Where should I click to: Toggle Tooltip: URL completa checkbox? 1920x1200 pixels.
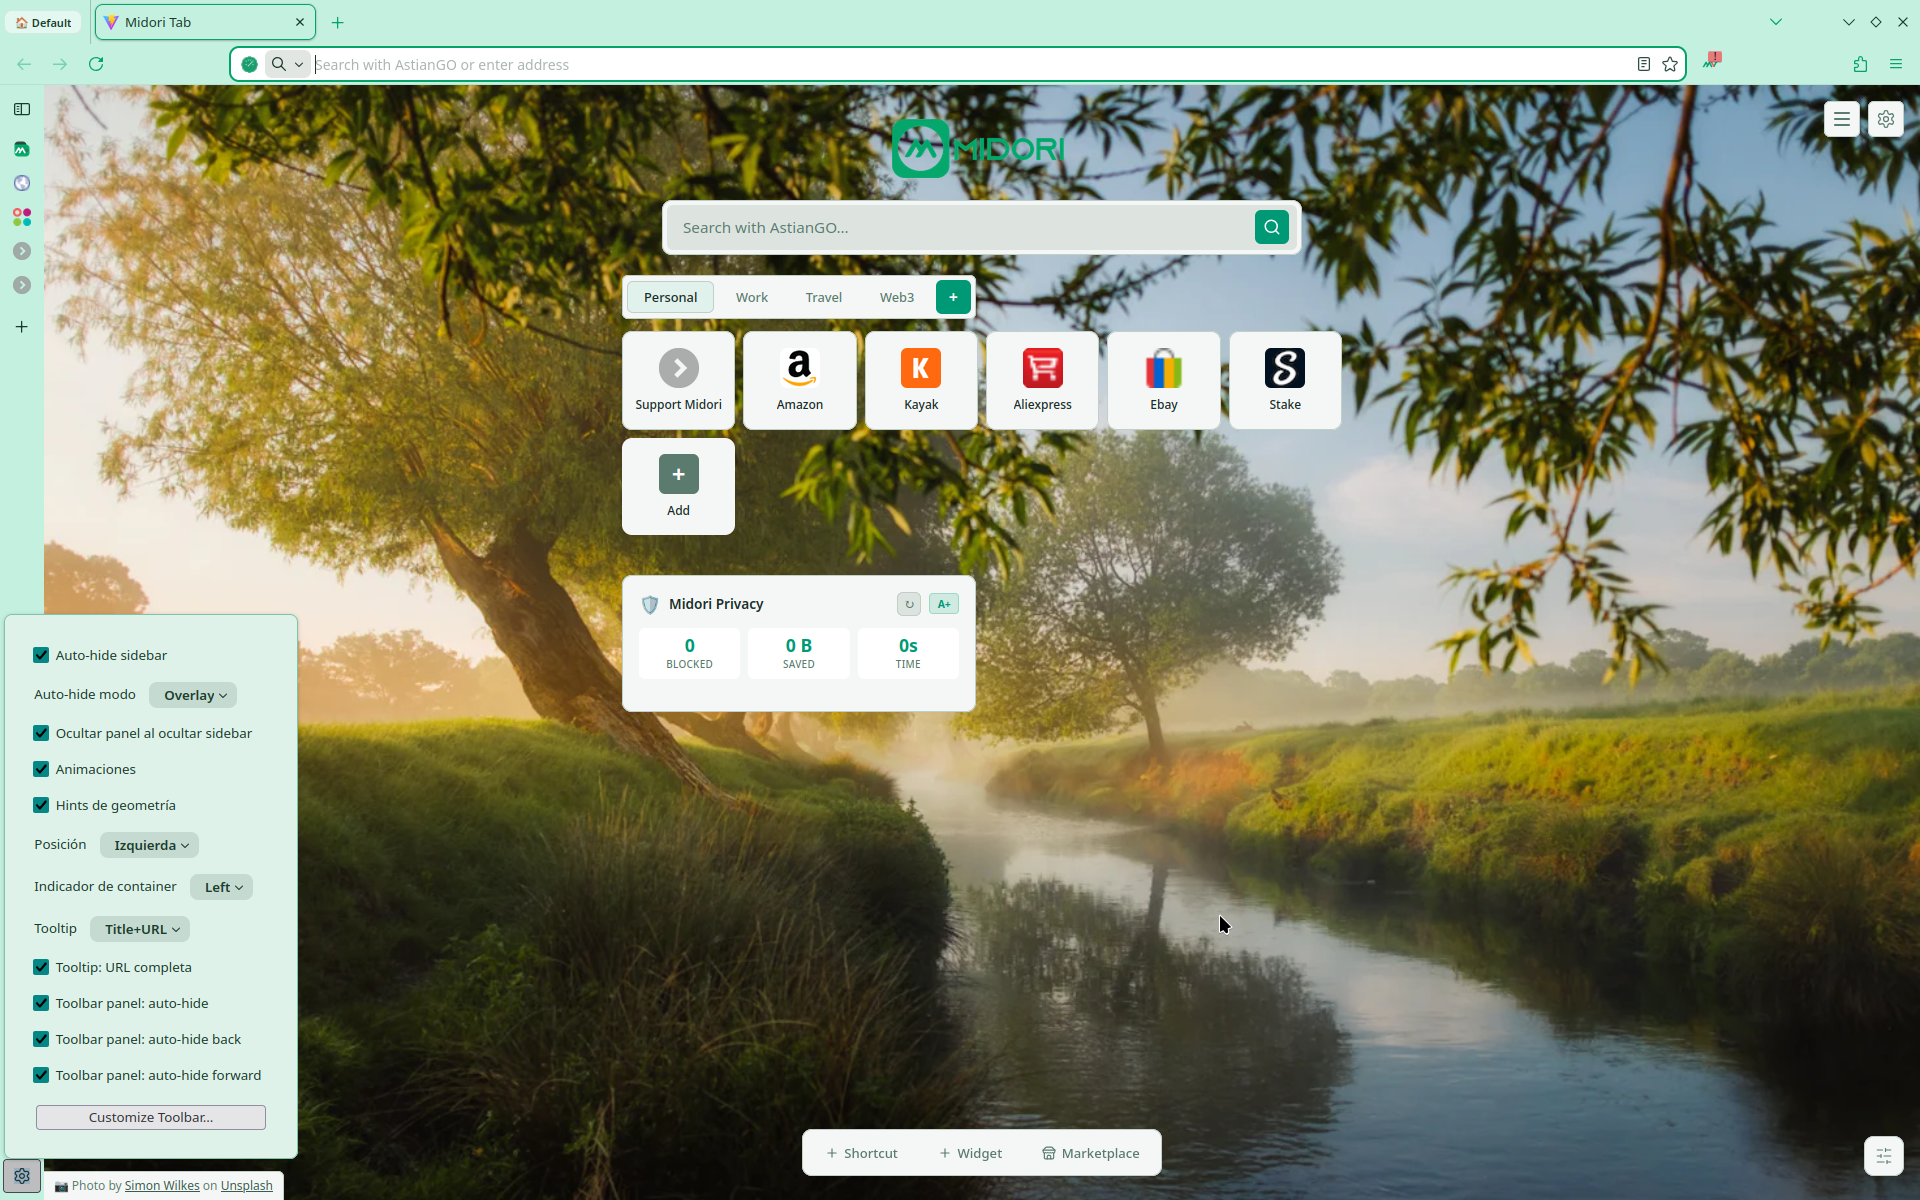click(x=41, y=967)
